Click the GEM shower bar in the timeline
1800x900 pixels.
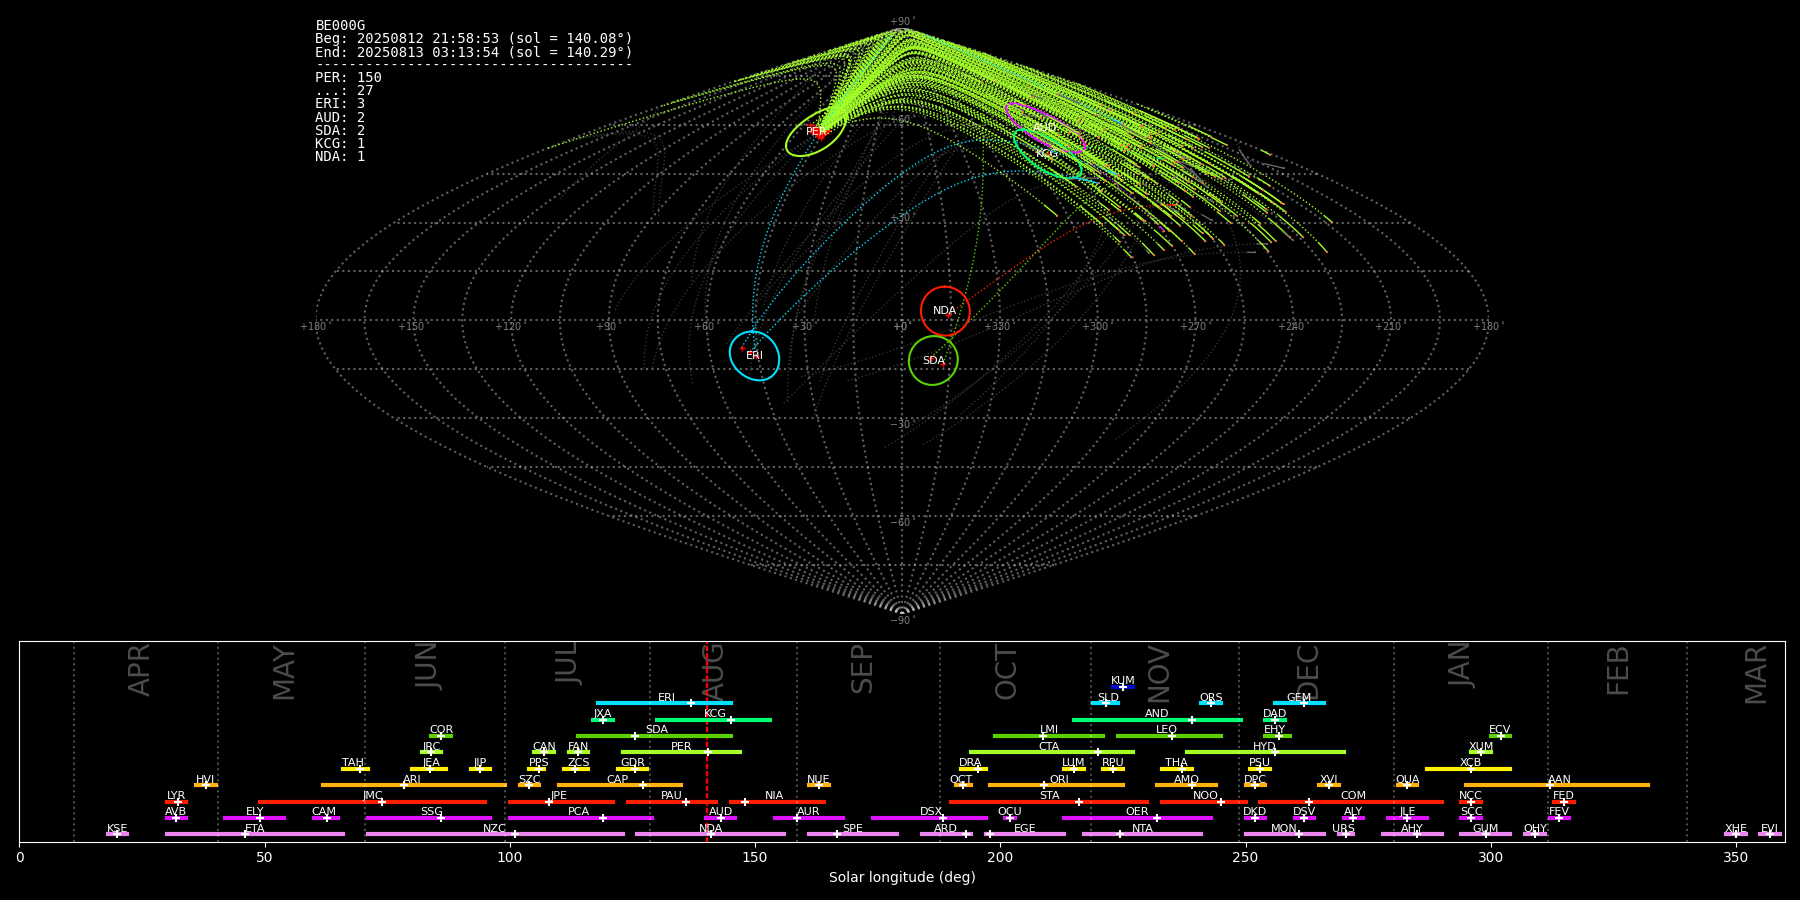coord(1299,703)
